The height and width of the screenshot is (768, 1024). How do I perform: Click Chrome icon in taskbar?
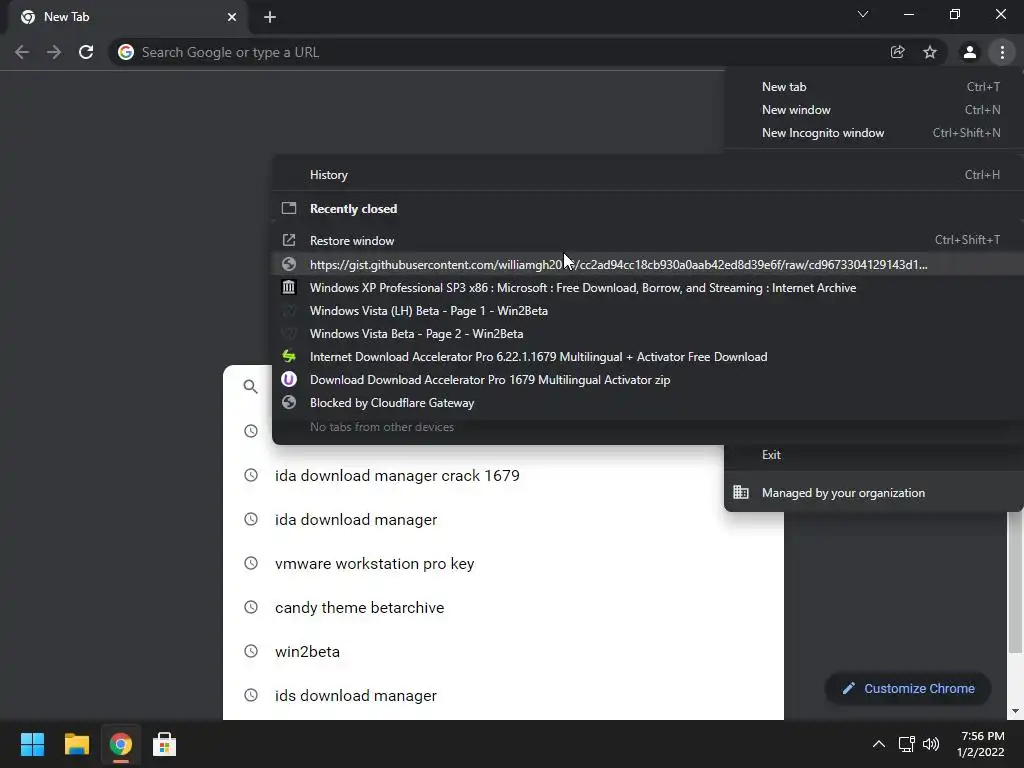pyautogui.click(x=120, y=744)
